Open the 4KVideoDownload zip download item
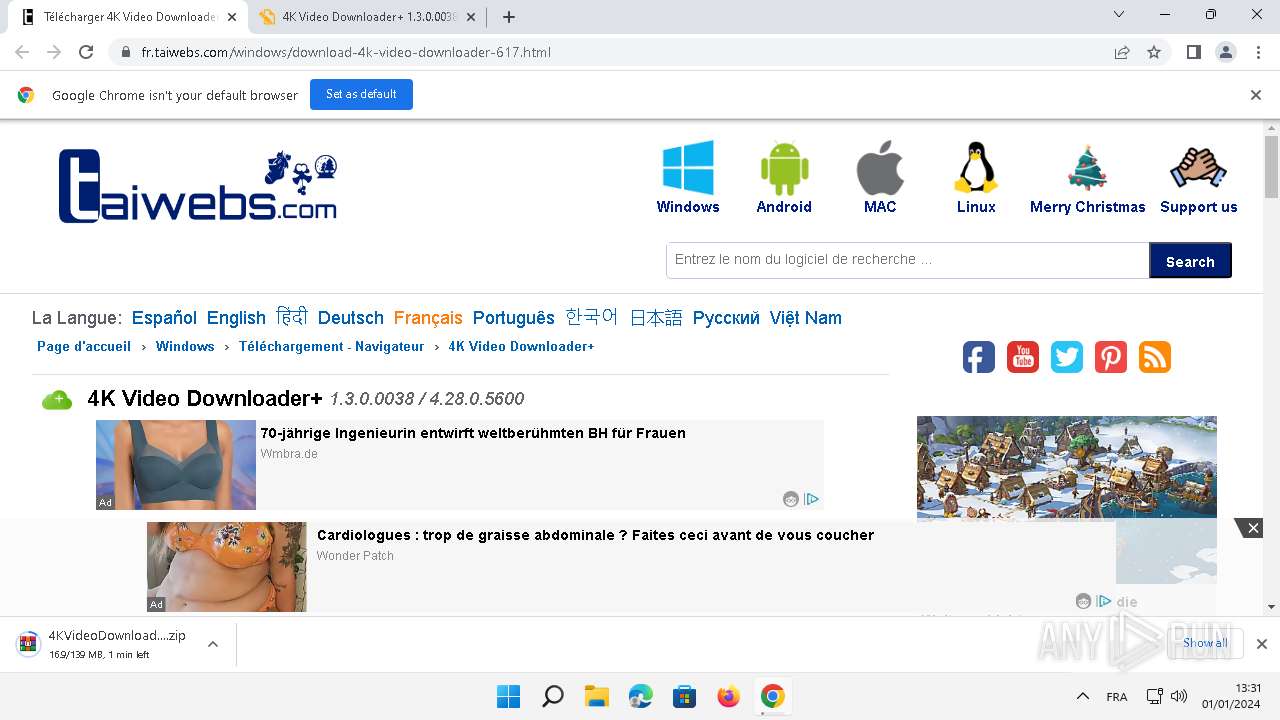The height and width of the screenshot is (720, 1280). coord(117,644)
